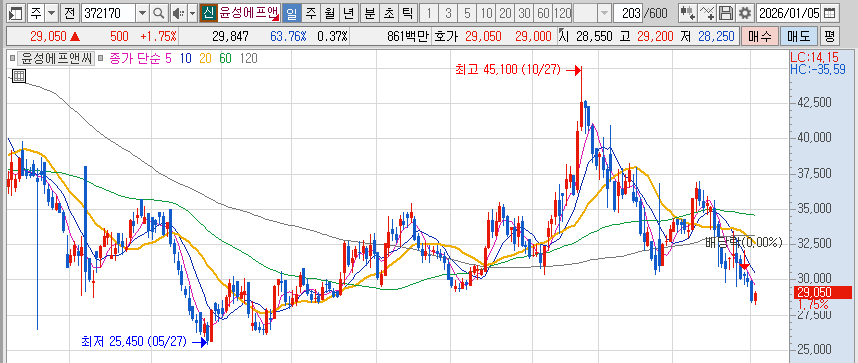Toggle the 전 button
Screen dimensions: 858x363
(69, 13)
